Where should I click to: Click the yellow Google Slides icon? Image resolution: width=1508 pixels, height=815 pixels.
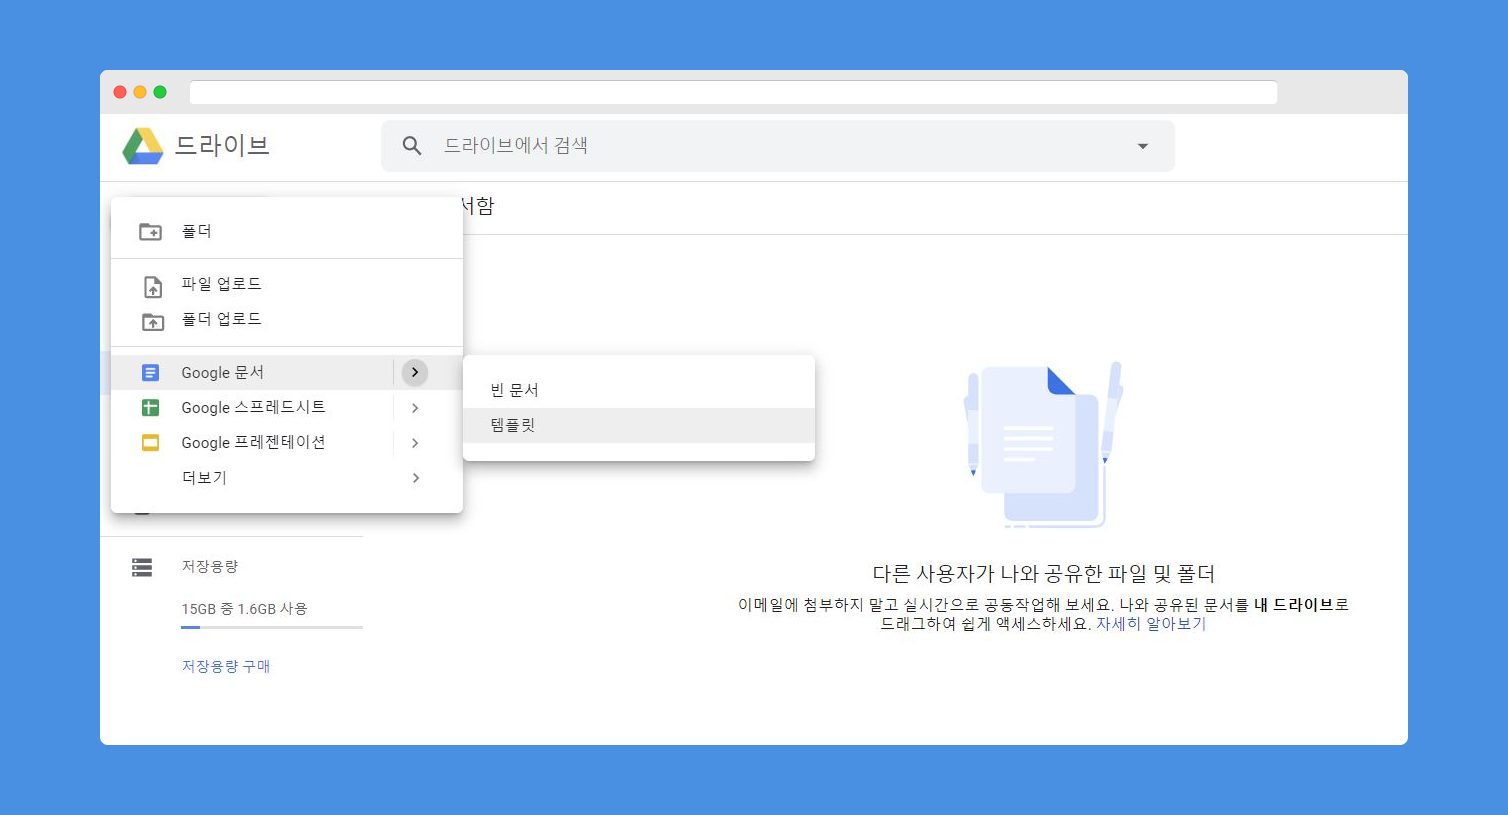point(150,443)
